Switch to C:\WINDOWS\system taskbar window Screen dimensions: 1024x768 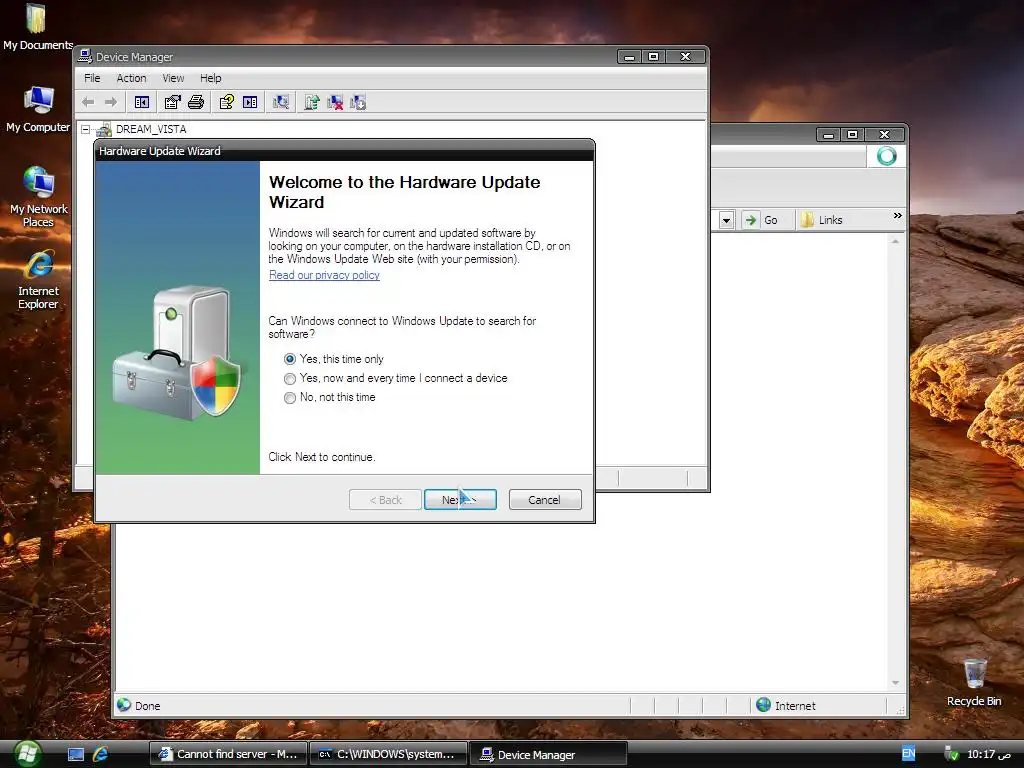click(x=388, y=754)
